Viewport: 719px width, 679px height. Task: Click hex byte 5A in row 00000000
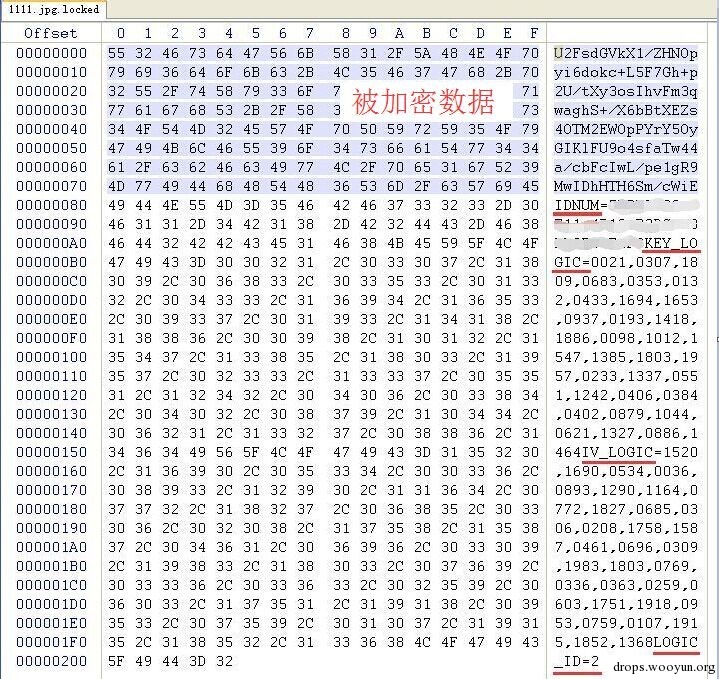(422, 53)
